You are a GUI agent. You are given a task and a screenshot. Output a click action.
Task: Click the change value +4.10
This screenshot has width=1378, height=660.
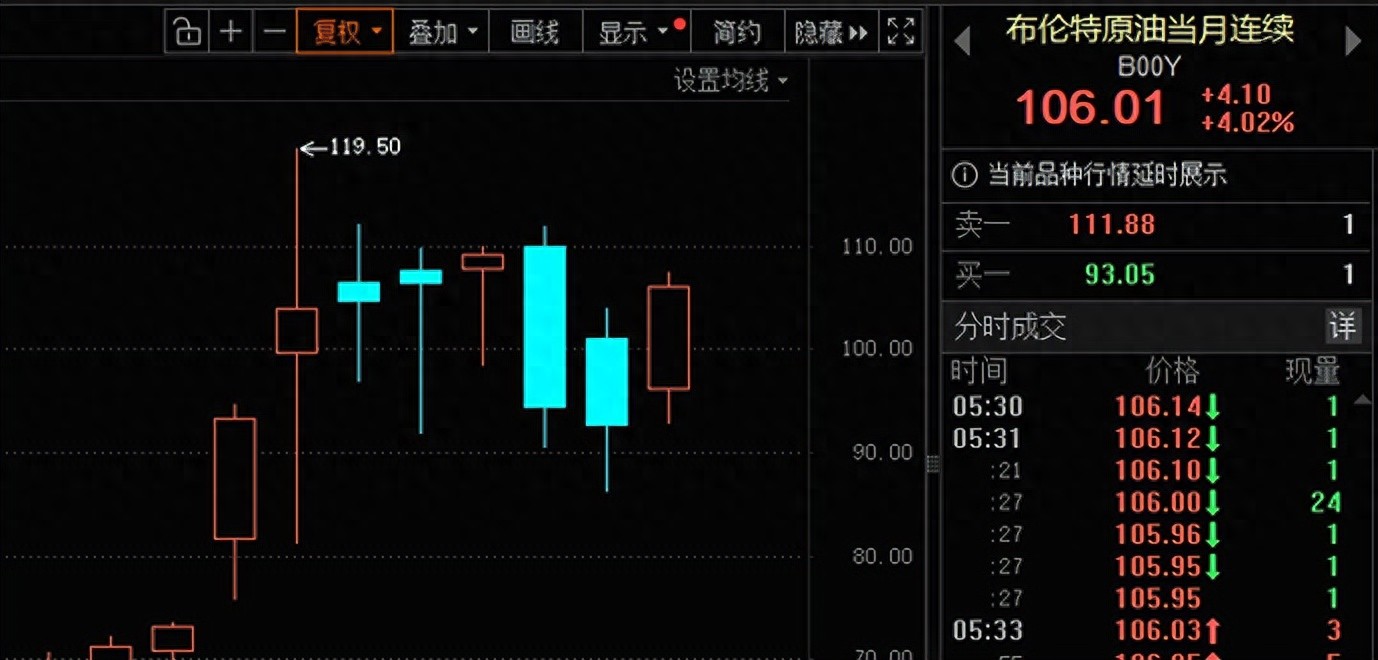[x=1236, y=95]
